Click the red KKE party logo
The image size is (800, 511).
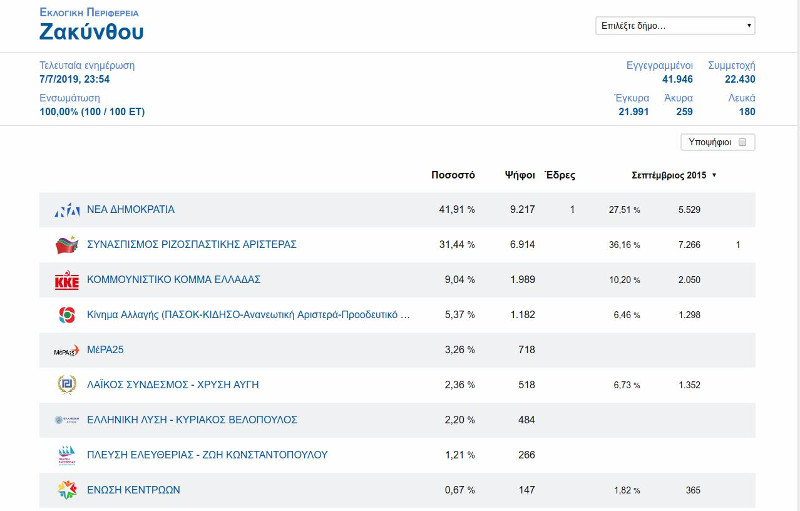click(67, 280)
